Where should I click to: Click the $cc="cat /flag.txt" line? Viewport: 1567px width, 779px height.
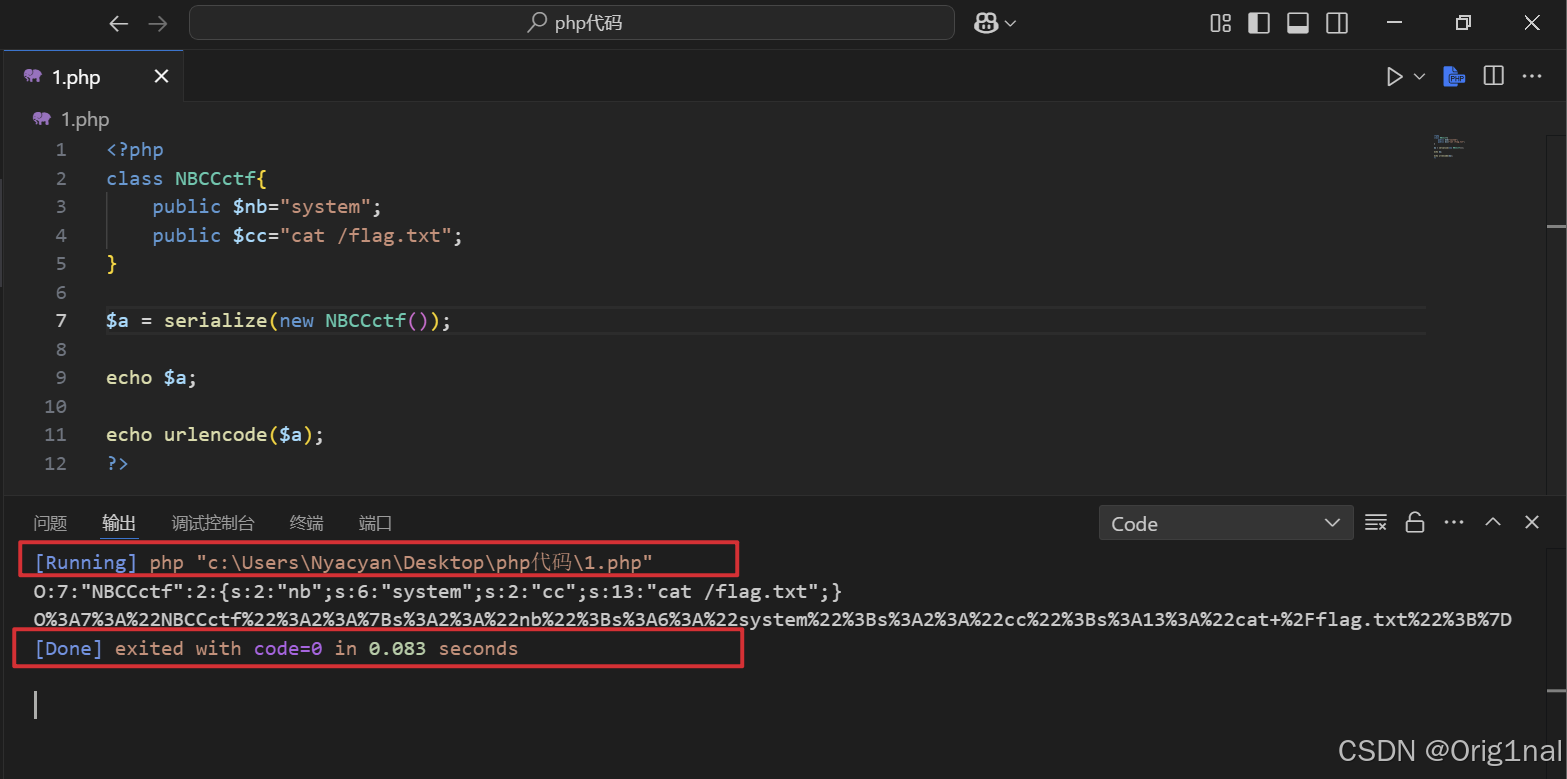point(308,236)
